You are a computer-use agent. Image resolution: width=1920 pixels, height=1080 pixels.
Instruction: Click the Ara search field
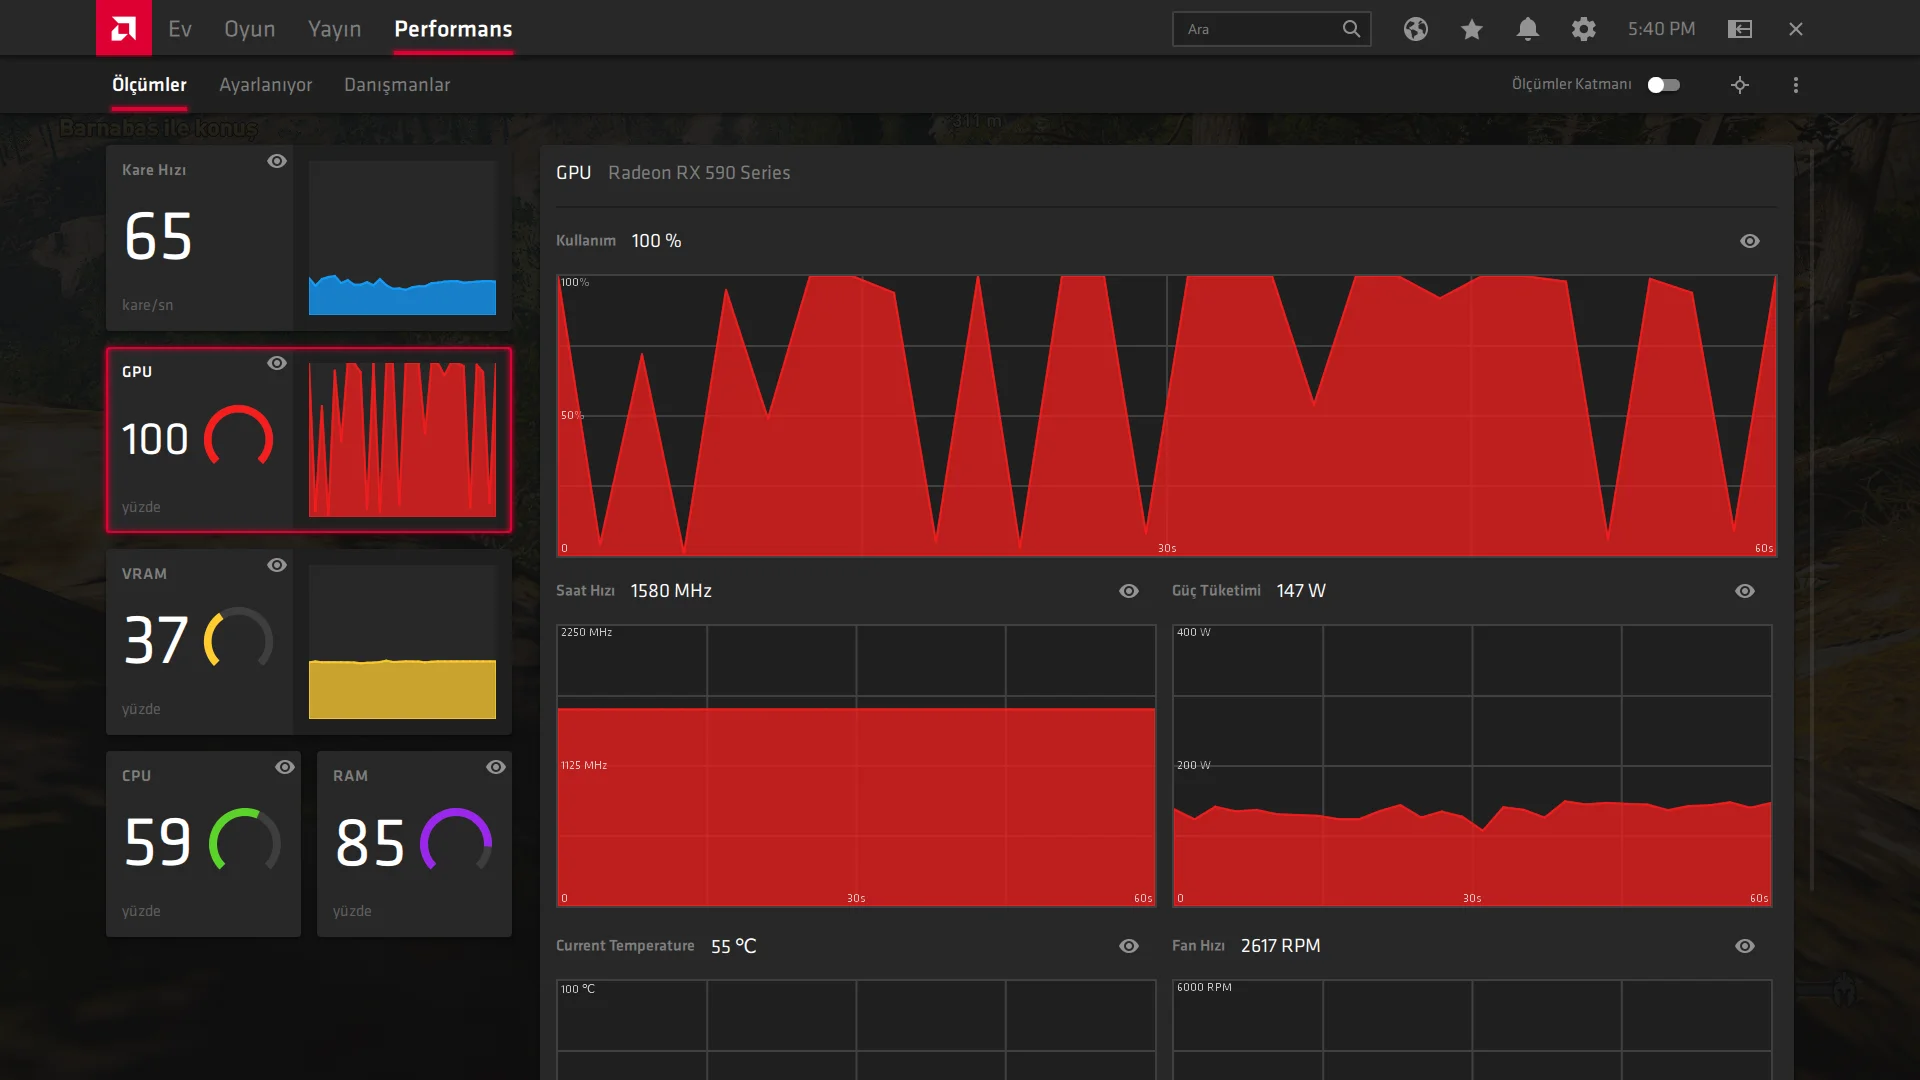(x=1260, y=29)
